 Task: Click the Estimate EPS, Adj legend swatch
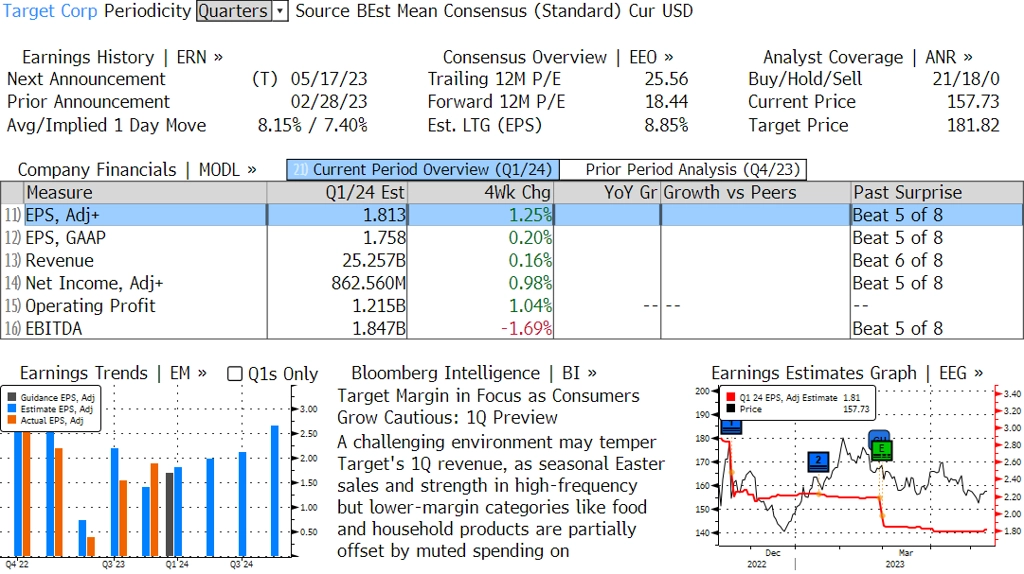click(x=12, y=409)
